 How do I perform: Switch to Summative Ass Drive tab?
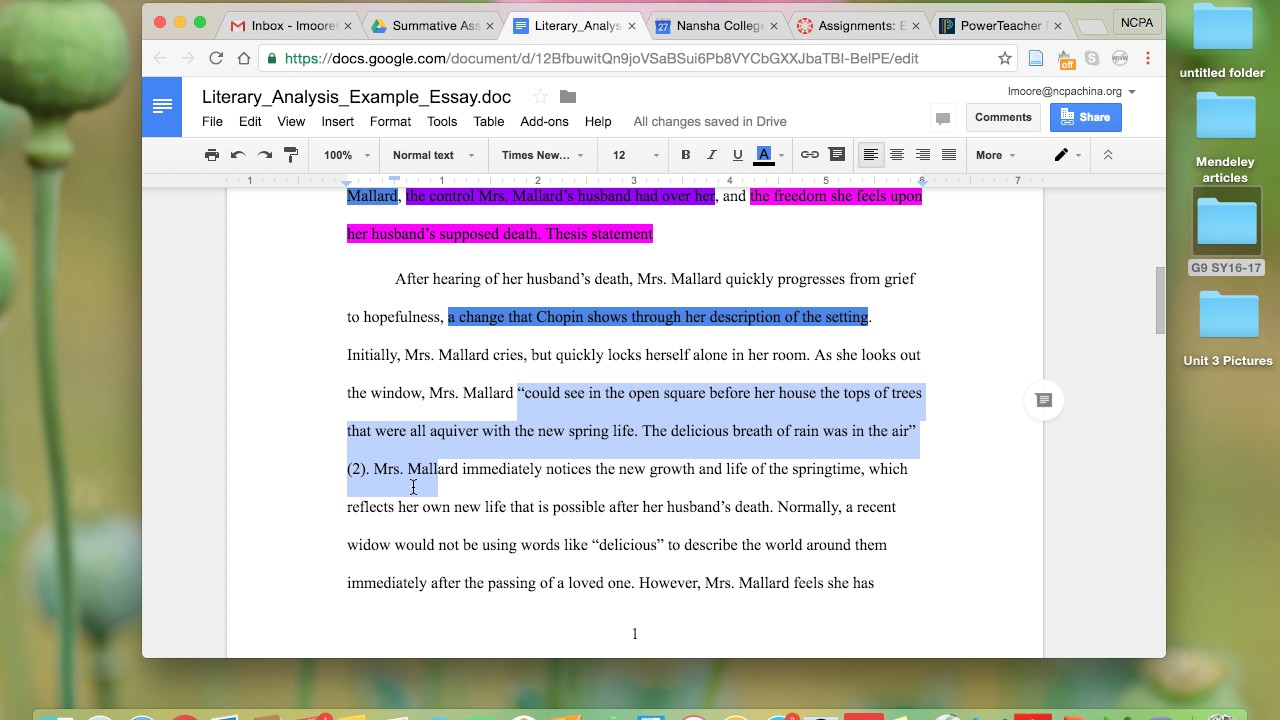click(x=431, y=25)
